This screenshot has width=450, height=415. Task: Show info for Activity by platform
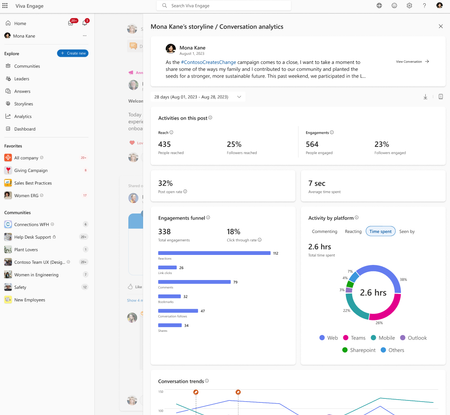pyautogui.click(x=357, y=217)
